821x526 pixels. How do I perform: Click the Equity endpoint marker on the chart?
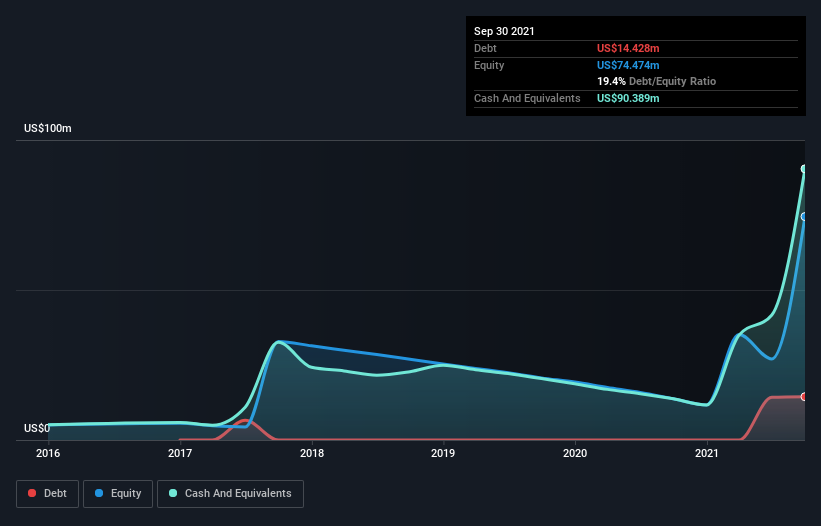click(804, 217)
